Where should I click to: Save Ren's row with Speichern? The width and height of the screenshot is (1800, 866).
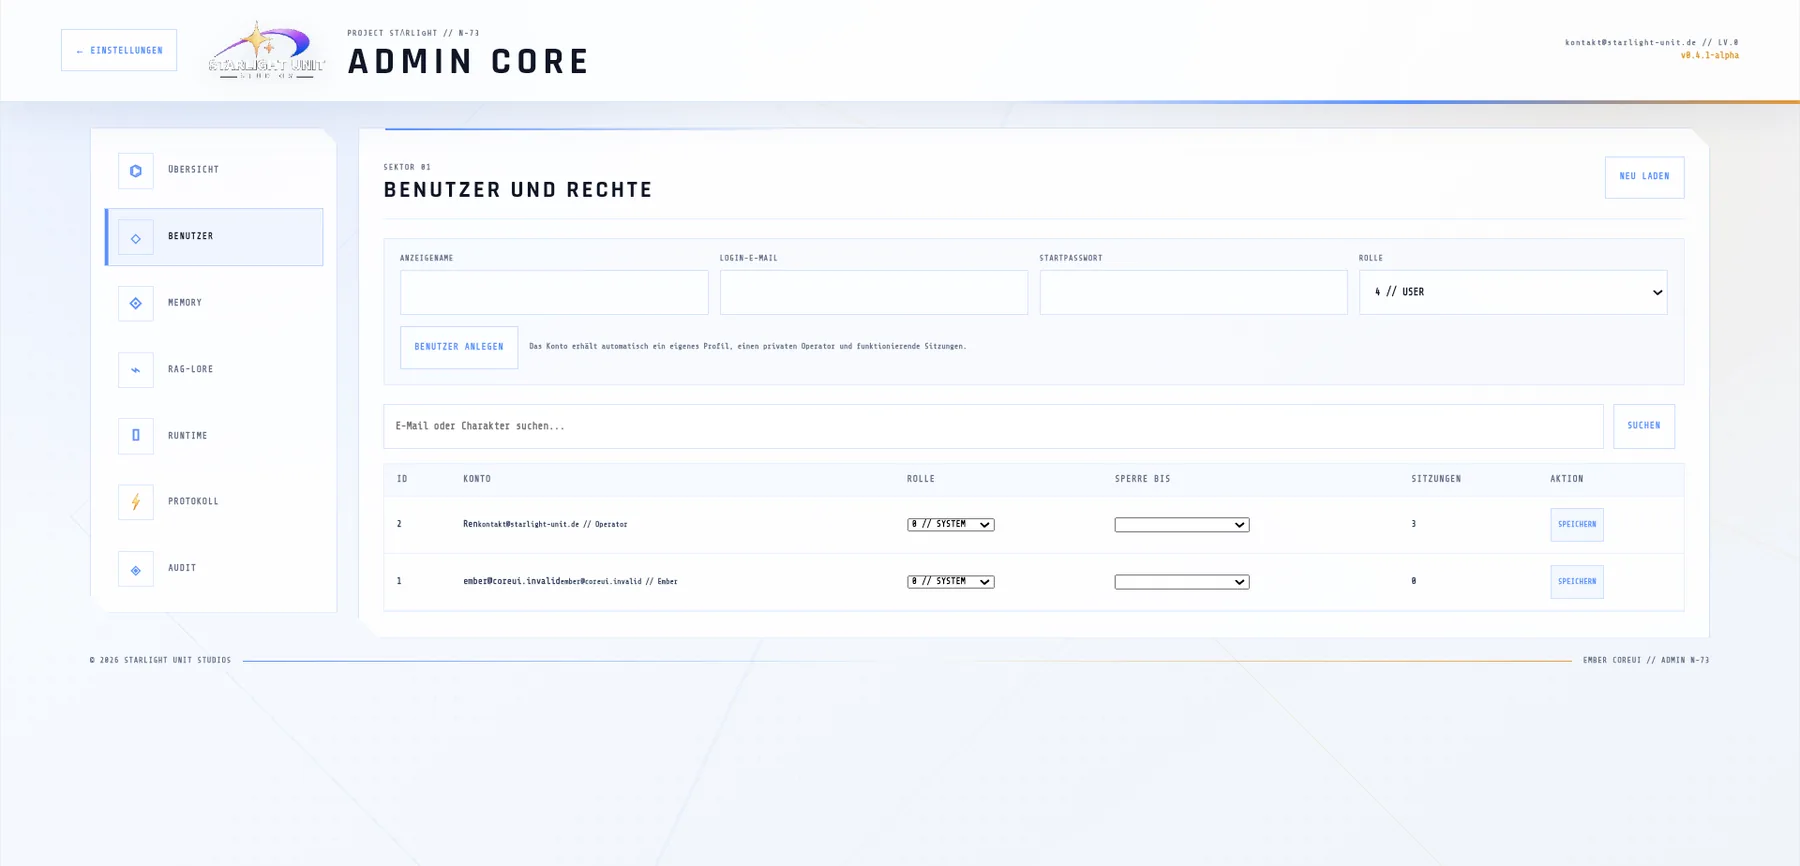(x=1577, y=525)
